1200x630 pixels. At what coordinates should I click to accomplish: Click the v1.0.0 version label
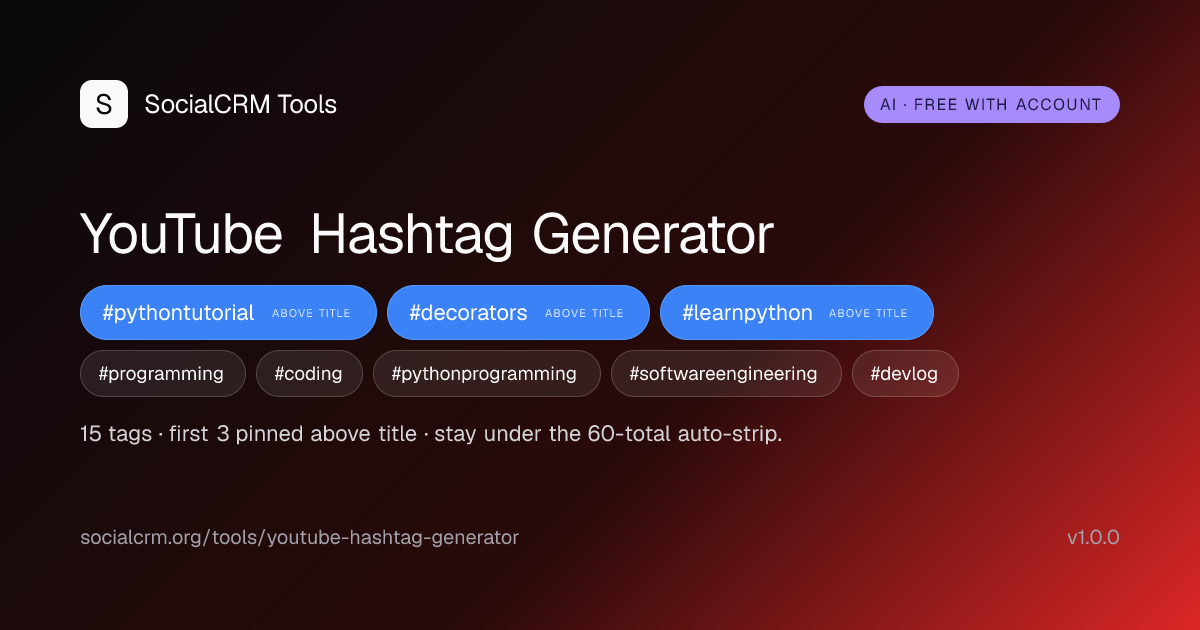point(1093,537)
